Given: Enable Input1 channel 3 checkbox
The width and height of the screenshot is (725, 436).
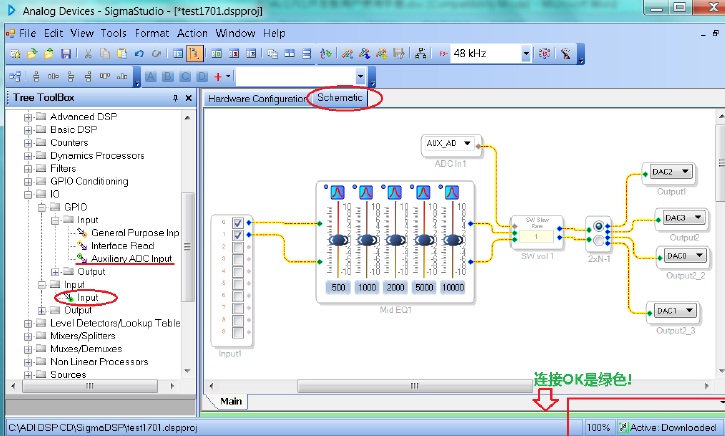Looking at the screenshot, I should 238,259.
